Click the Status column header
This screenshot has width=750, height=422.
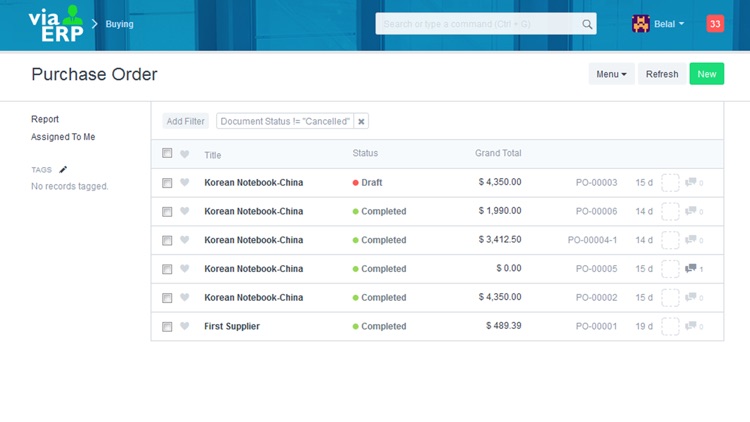point(365,153)
